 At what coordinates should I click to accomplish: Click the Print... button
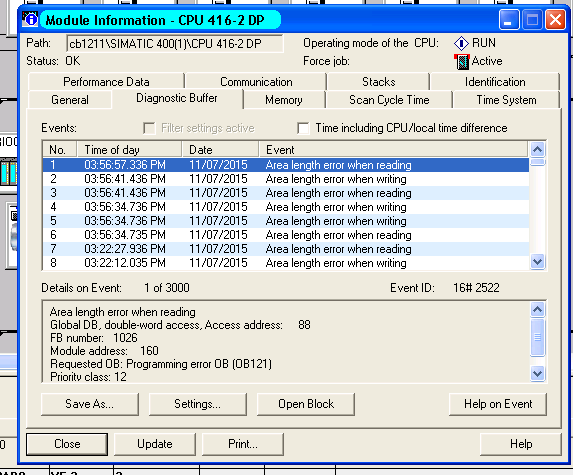point(243,444)
